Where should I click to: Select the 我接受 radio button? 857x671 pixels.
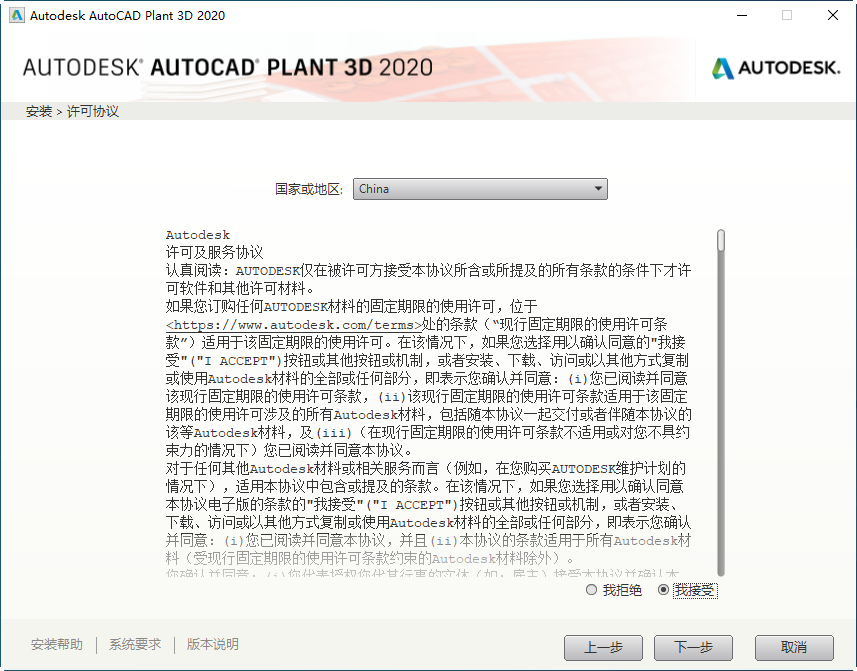click(663, 590)
